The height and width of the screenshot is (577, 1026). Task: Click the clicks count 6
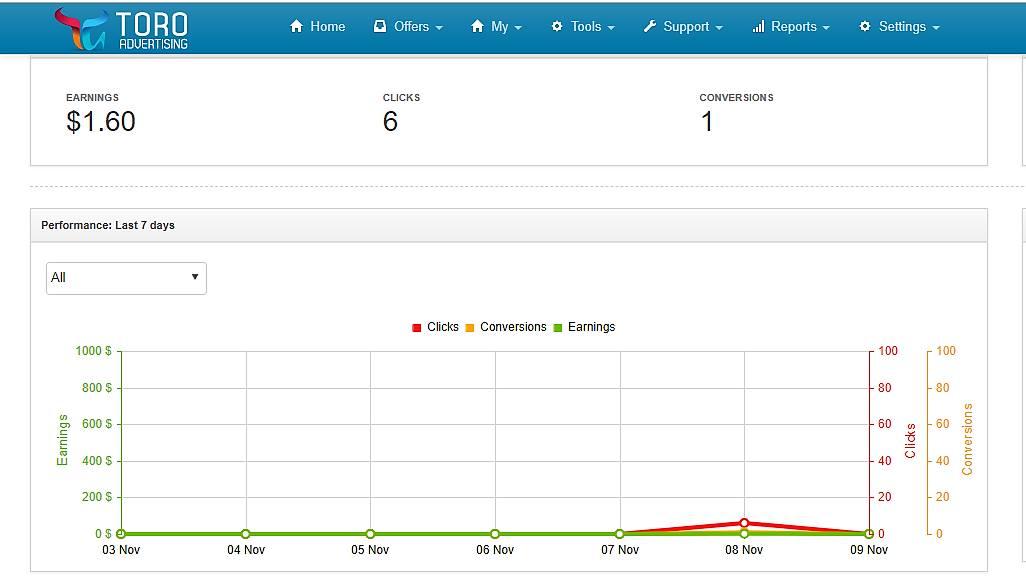tap(391, 122)
